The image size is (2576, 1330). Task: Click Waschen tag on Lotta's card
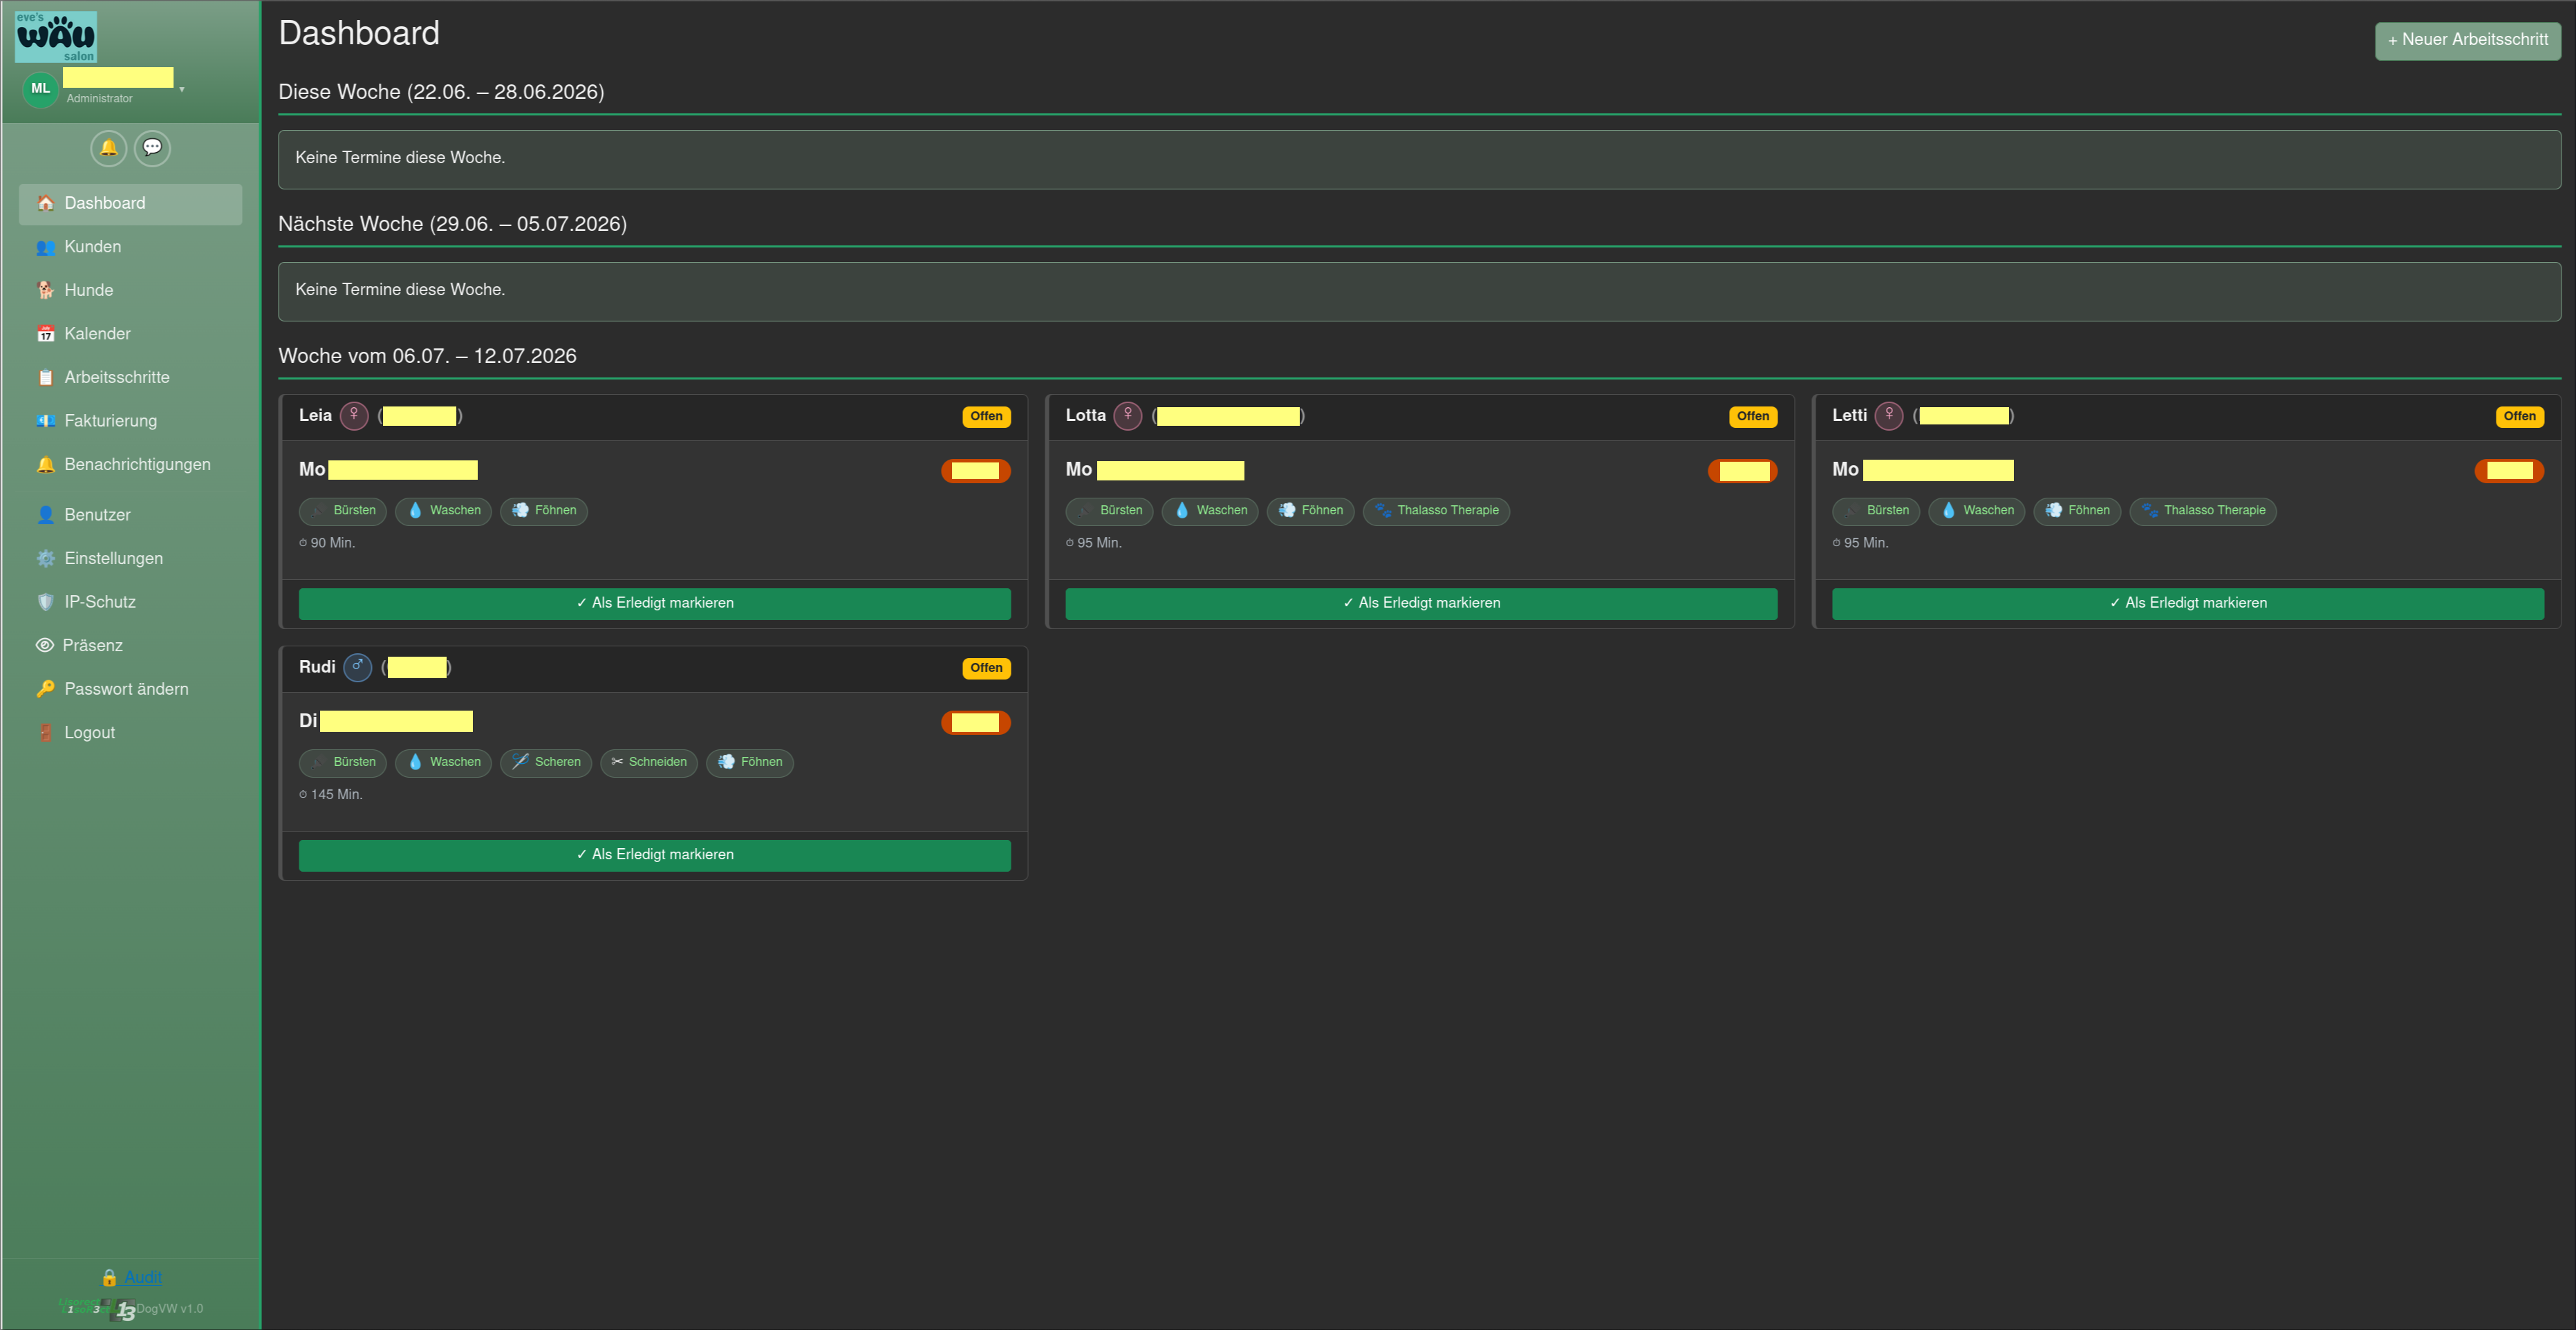click(x=1210, y=511)
